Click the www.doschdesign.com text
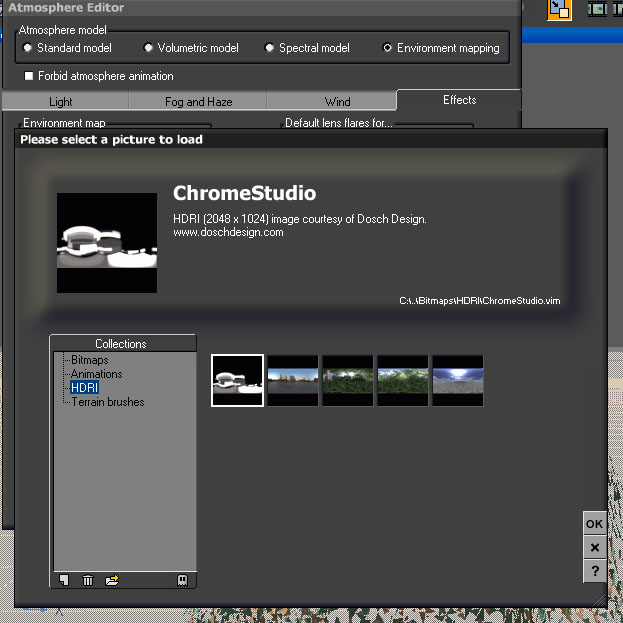 [228, 232]
